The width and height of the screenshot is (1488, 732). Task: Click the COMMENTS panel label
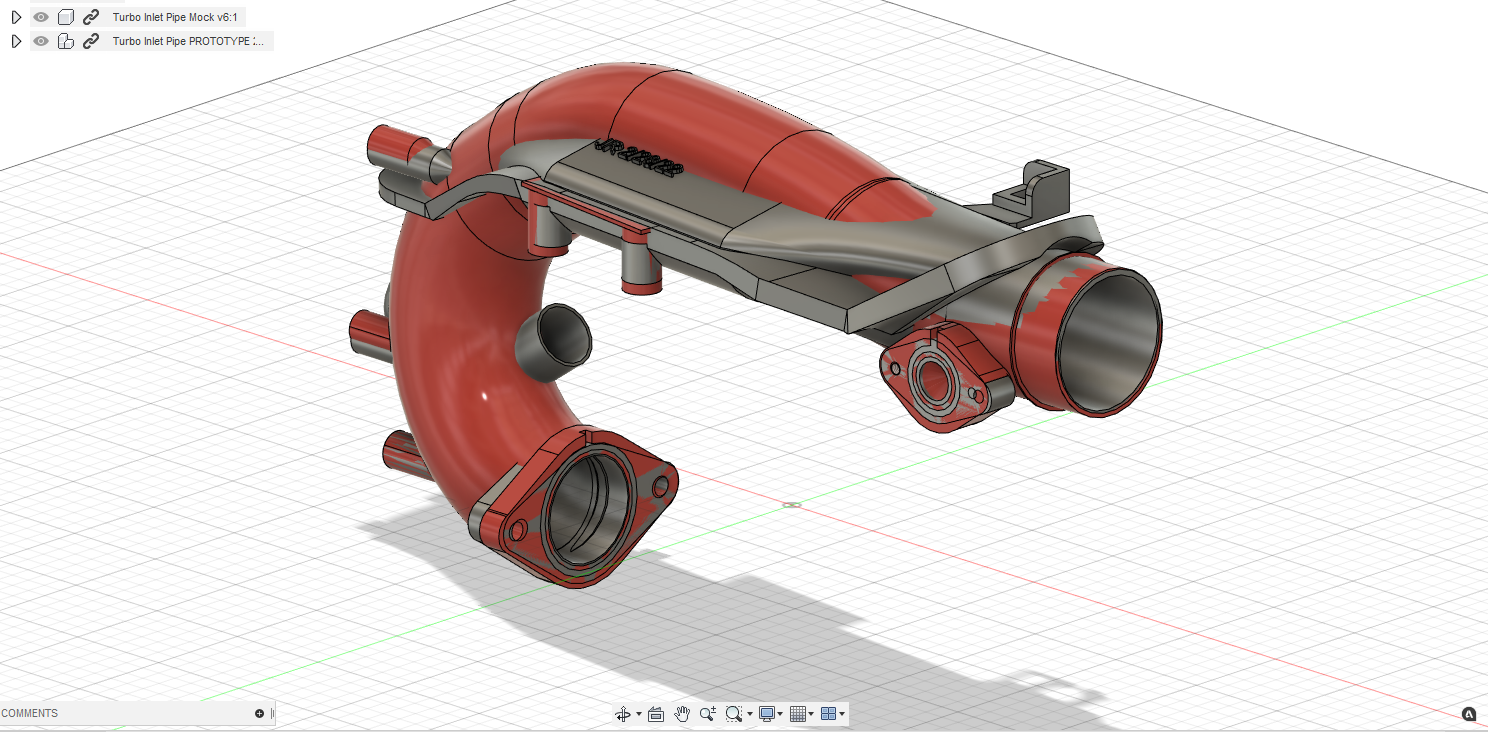coord(30,713)
